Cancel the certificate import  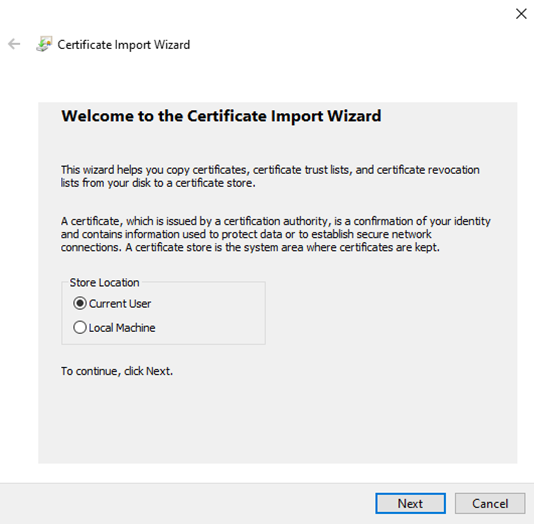coord(490,503)
